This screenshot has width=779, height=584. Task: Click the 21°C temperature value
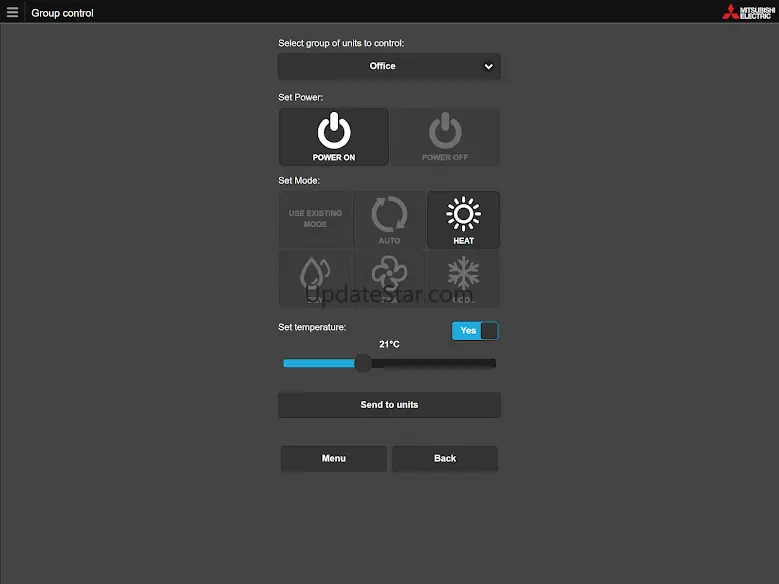pos(389,344)
